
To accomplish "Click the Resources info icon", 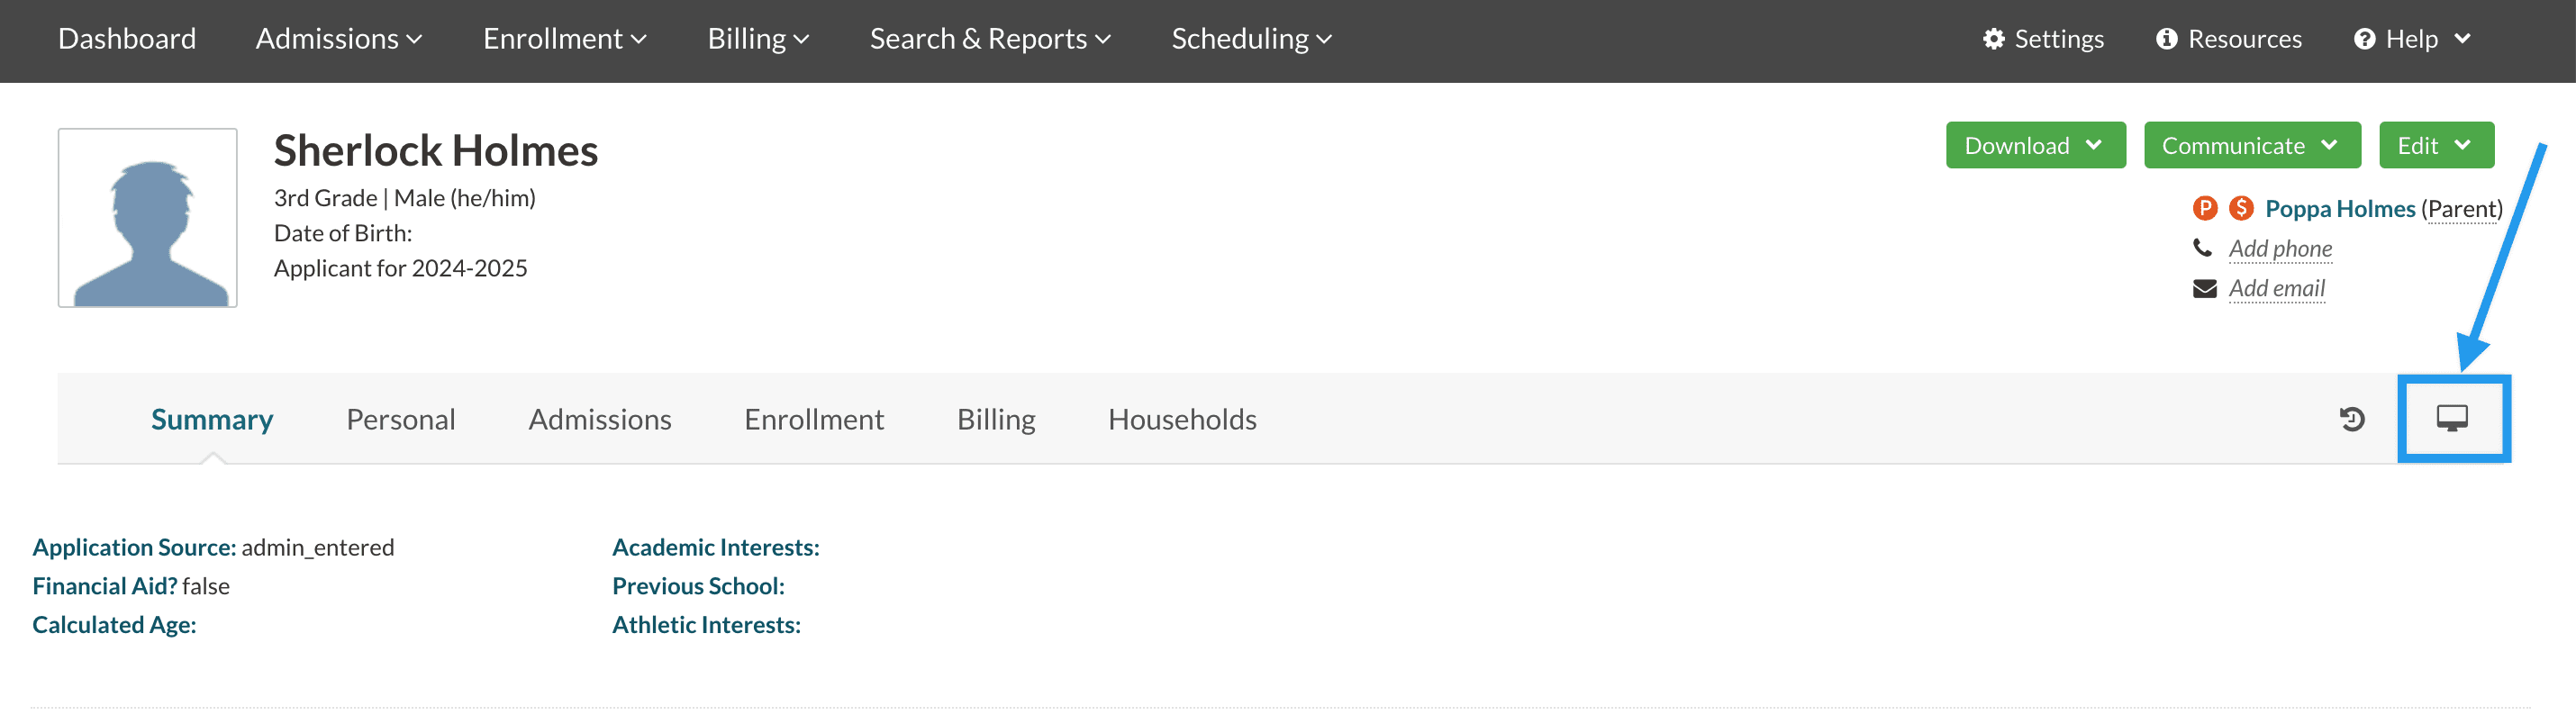I will coord(2166,39).
